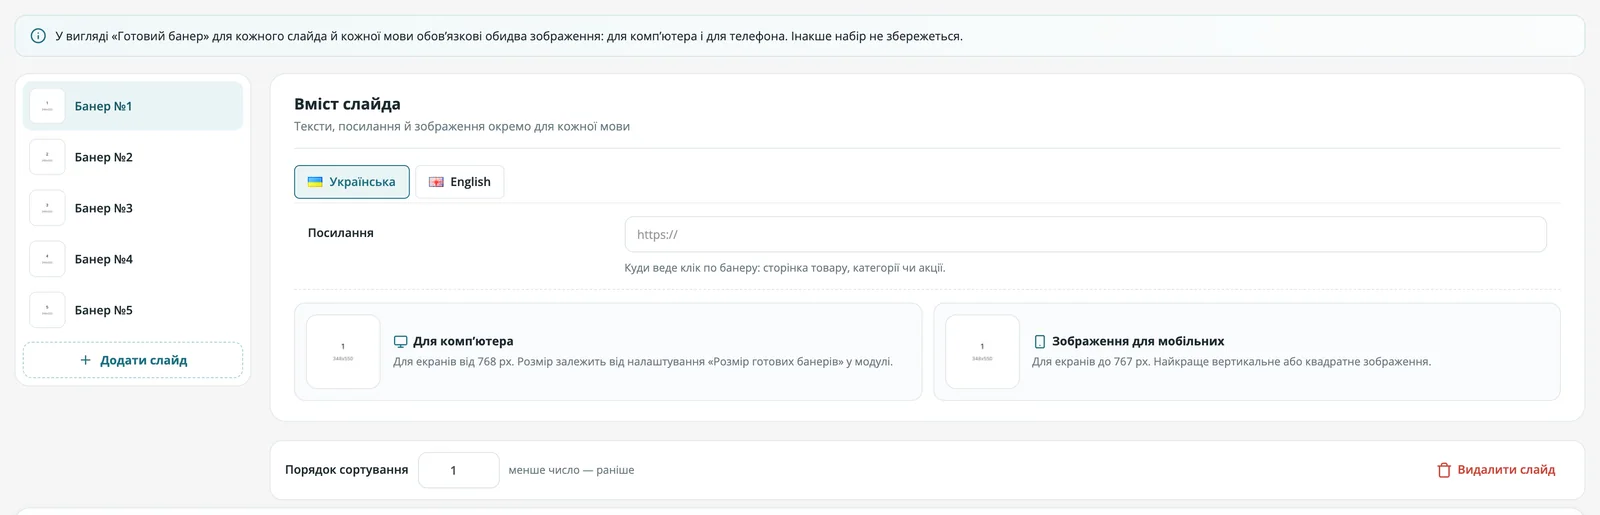Focus the Порядок сортування number field
This screenshot has width=1600, height=515.
click(459, 470)
